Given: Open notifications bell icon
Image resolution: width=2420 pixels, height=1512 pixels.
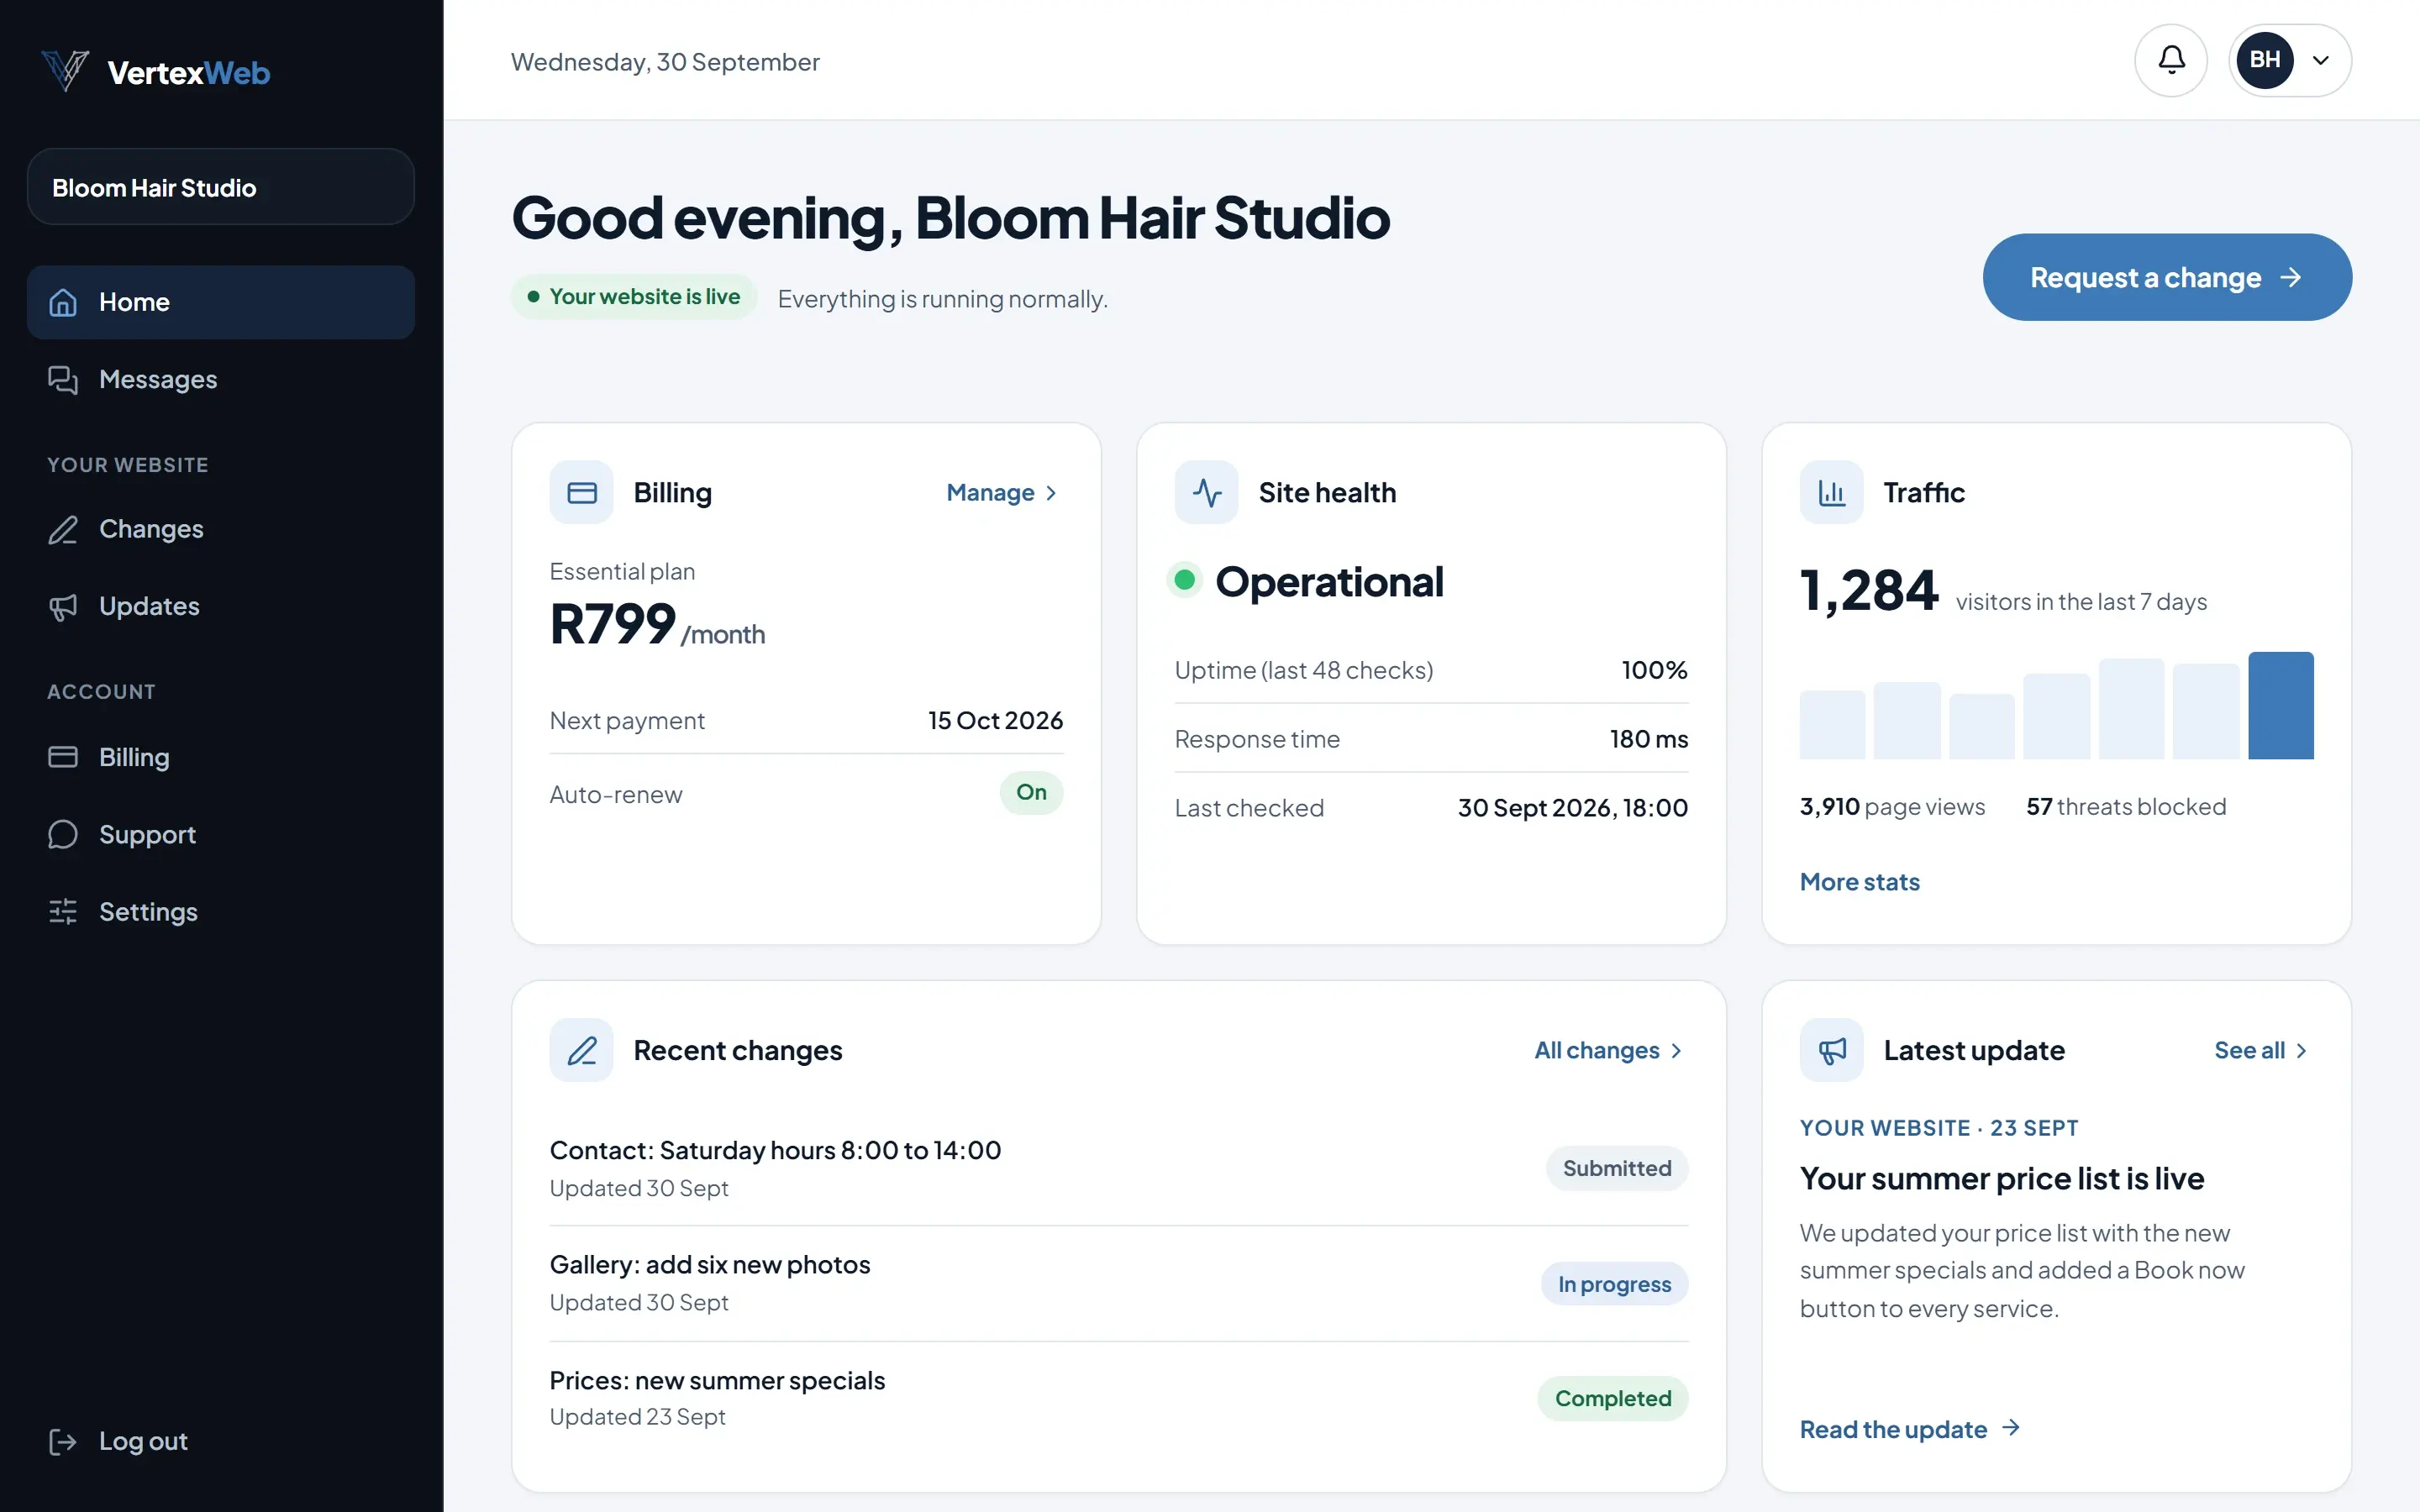Looking at the screenshot, I should point(2171,60).
